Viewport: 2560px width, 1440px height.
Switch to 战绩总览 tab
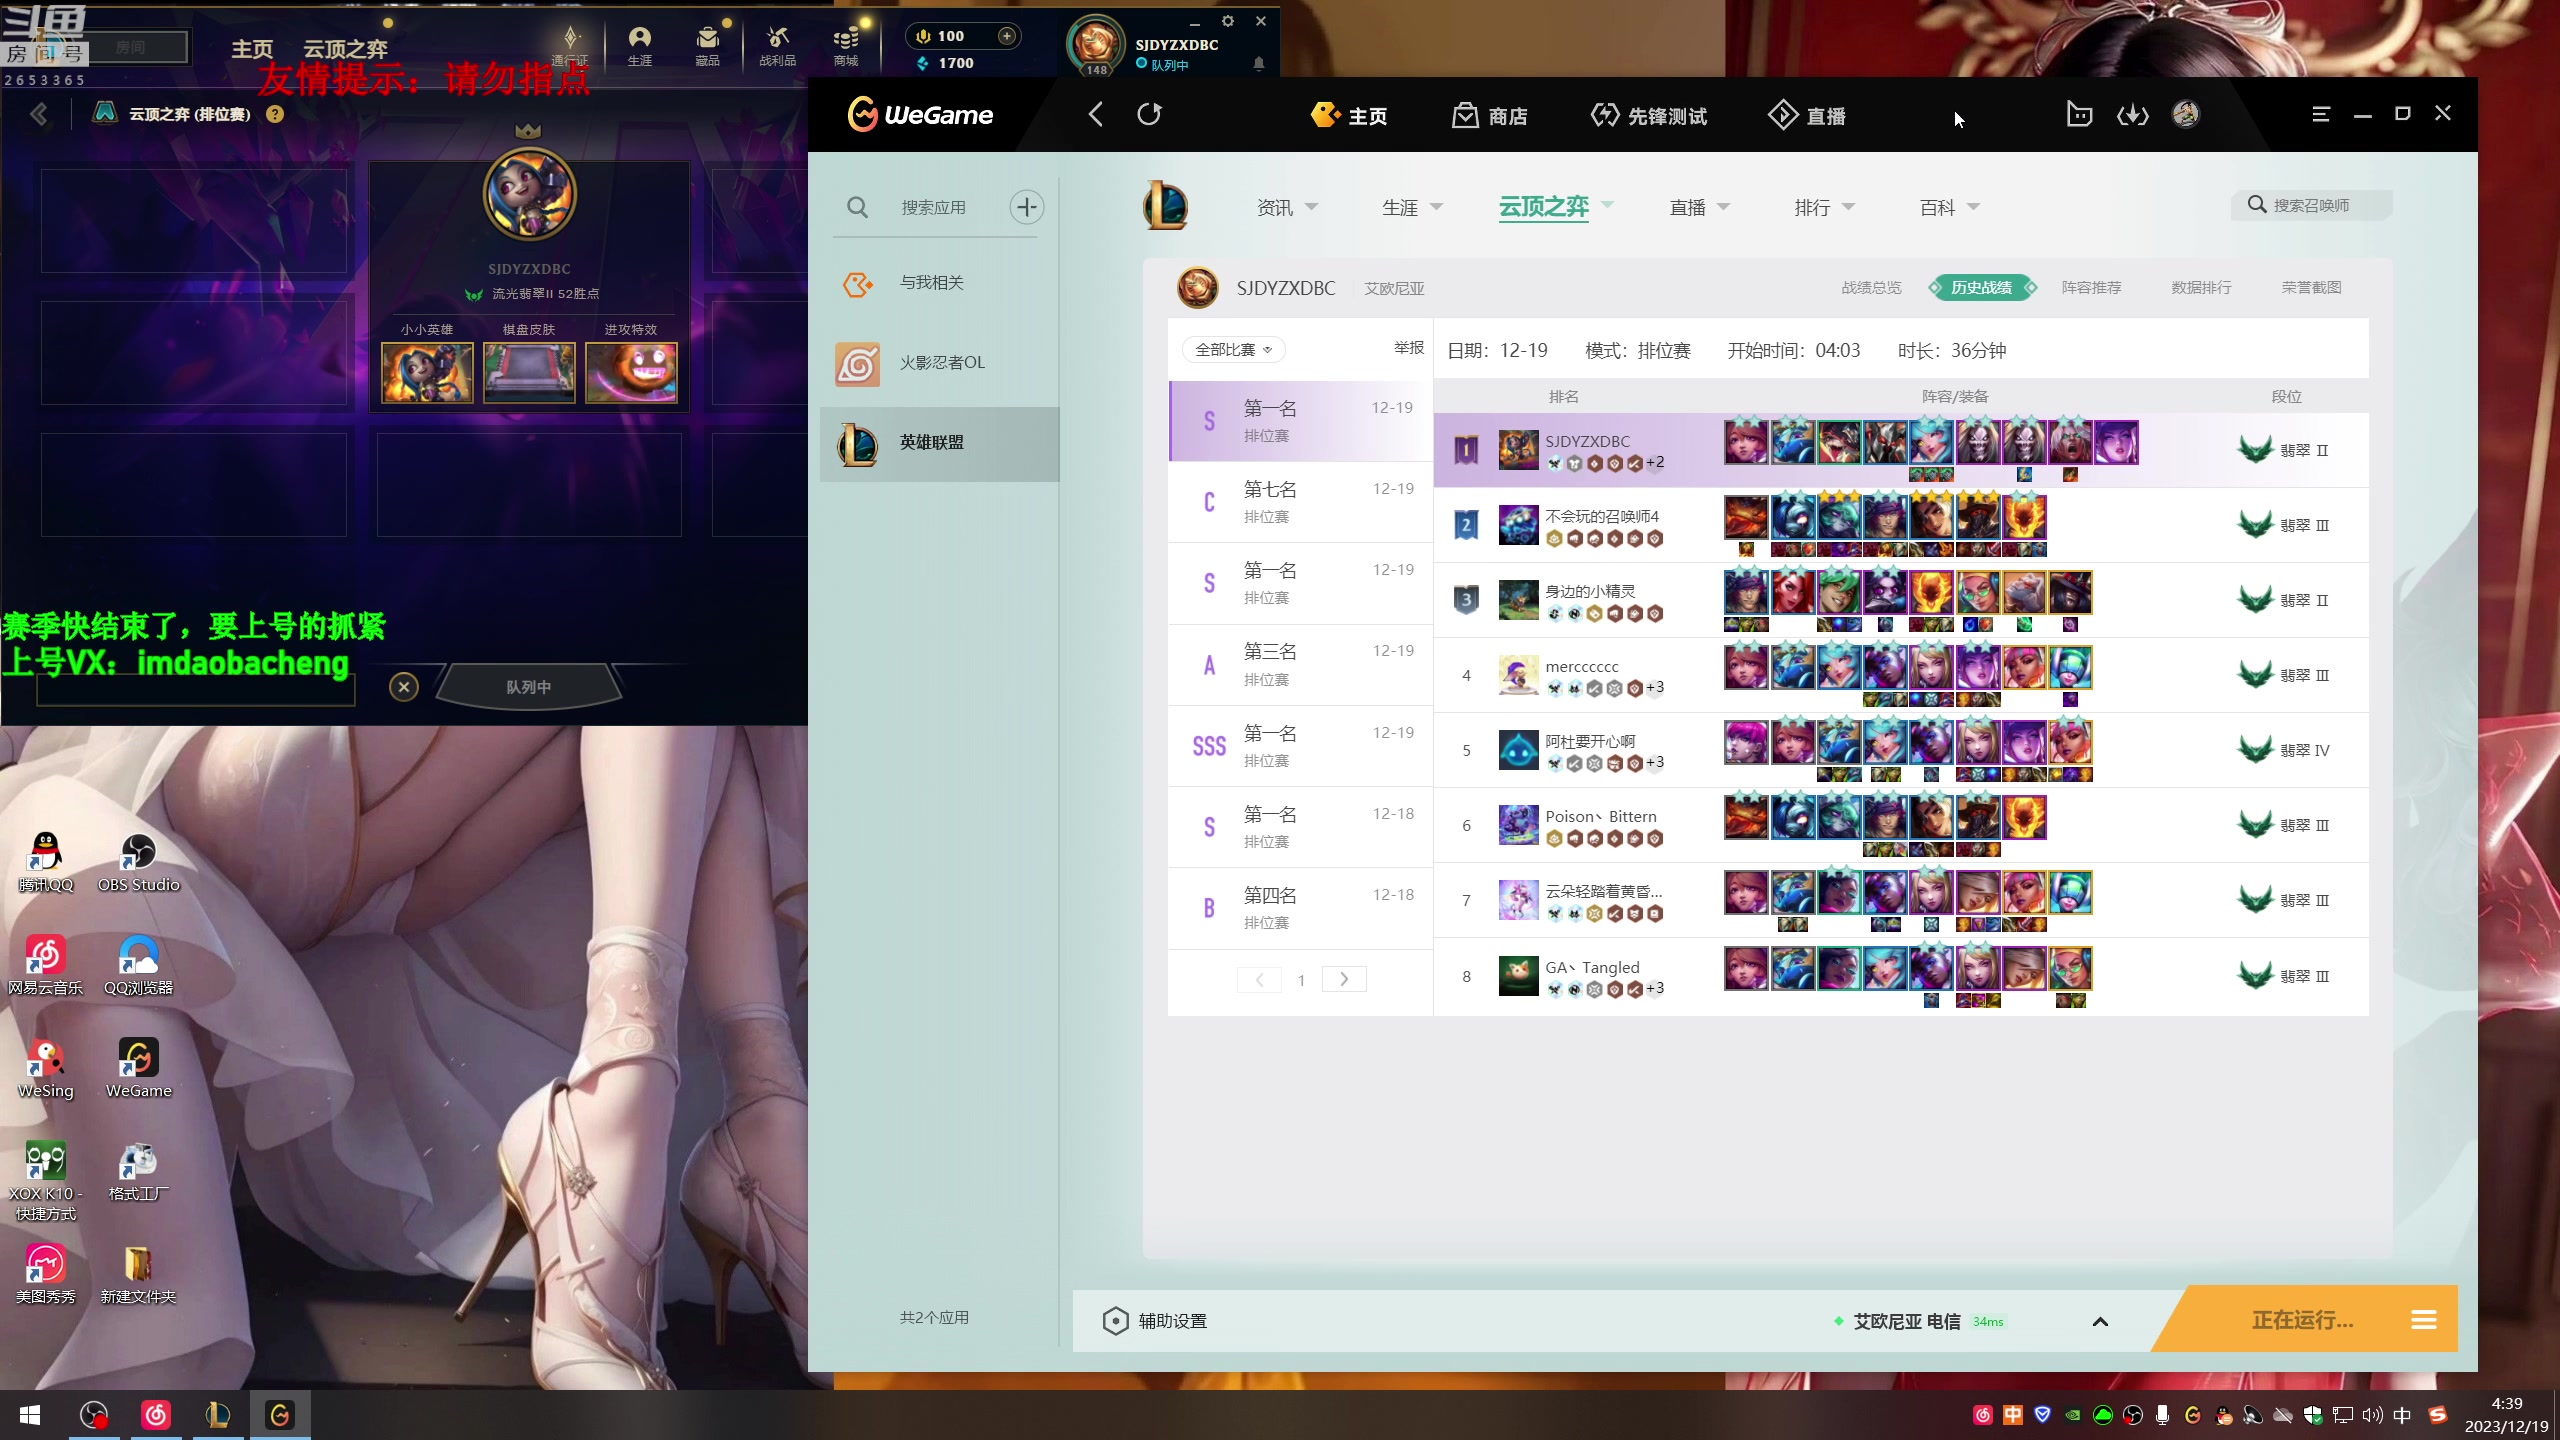coord(1871,288)
